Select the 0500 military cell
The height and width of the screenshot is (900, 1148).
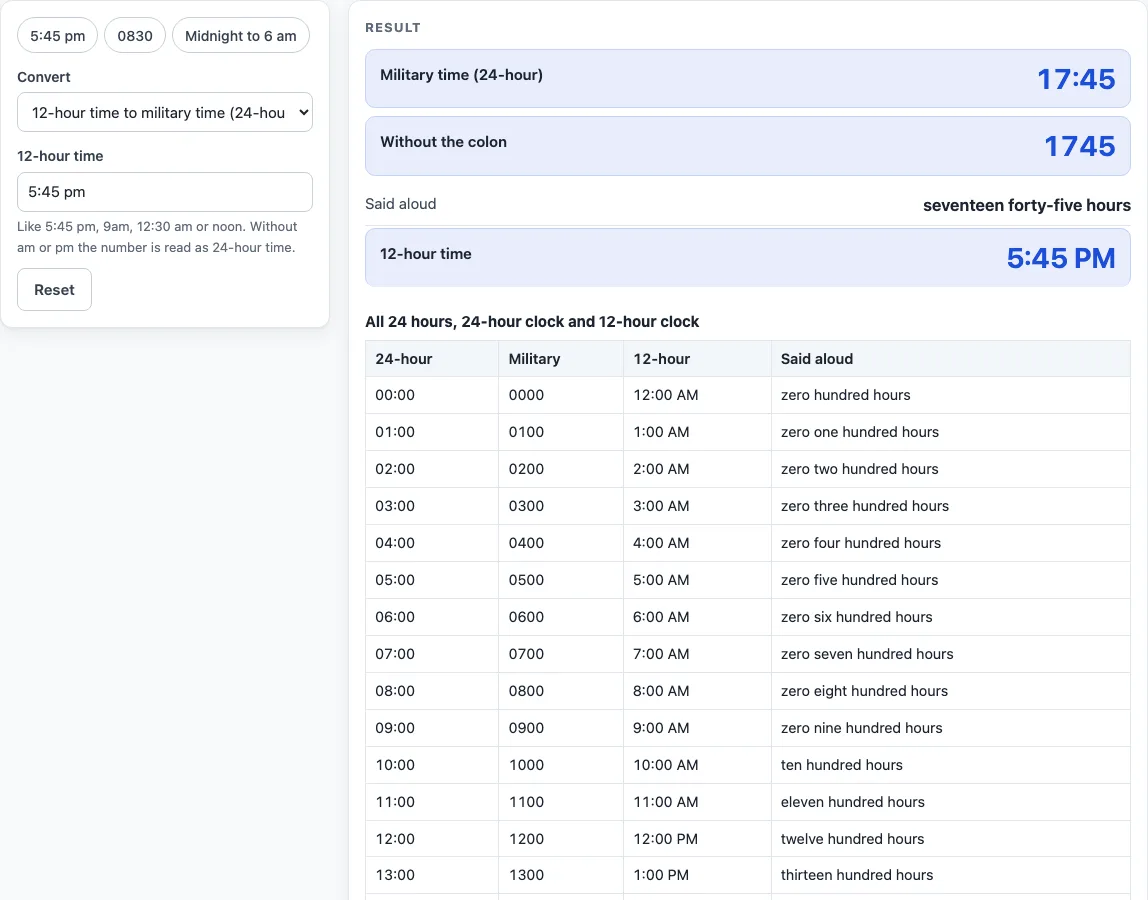click(x=561, y=580)
